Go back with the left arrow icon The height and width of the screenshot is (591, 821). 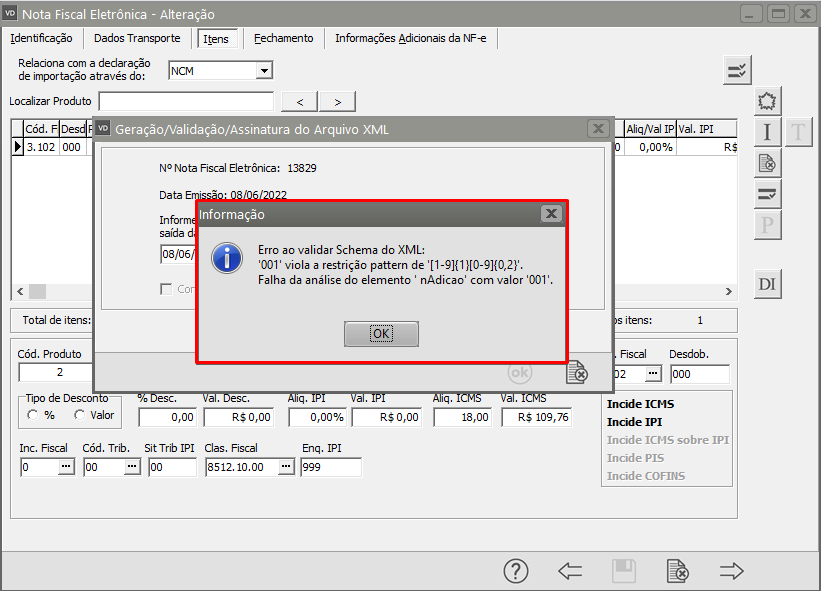coord(570,571)
